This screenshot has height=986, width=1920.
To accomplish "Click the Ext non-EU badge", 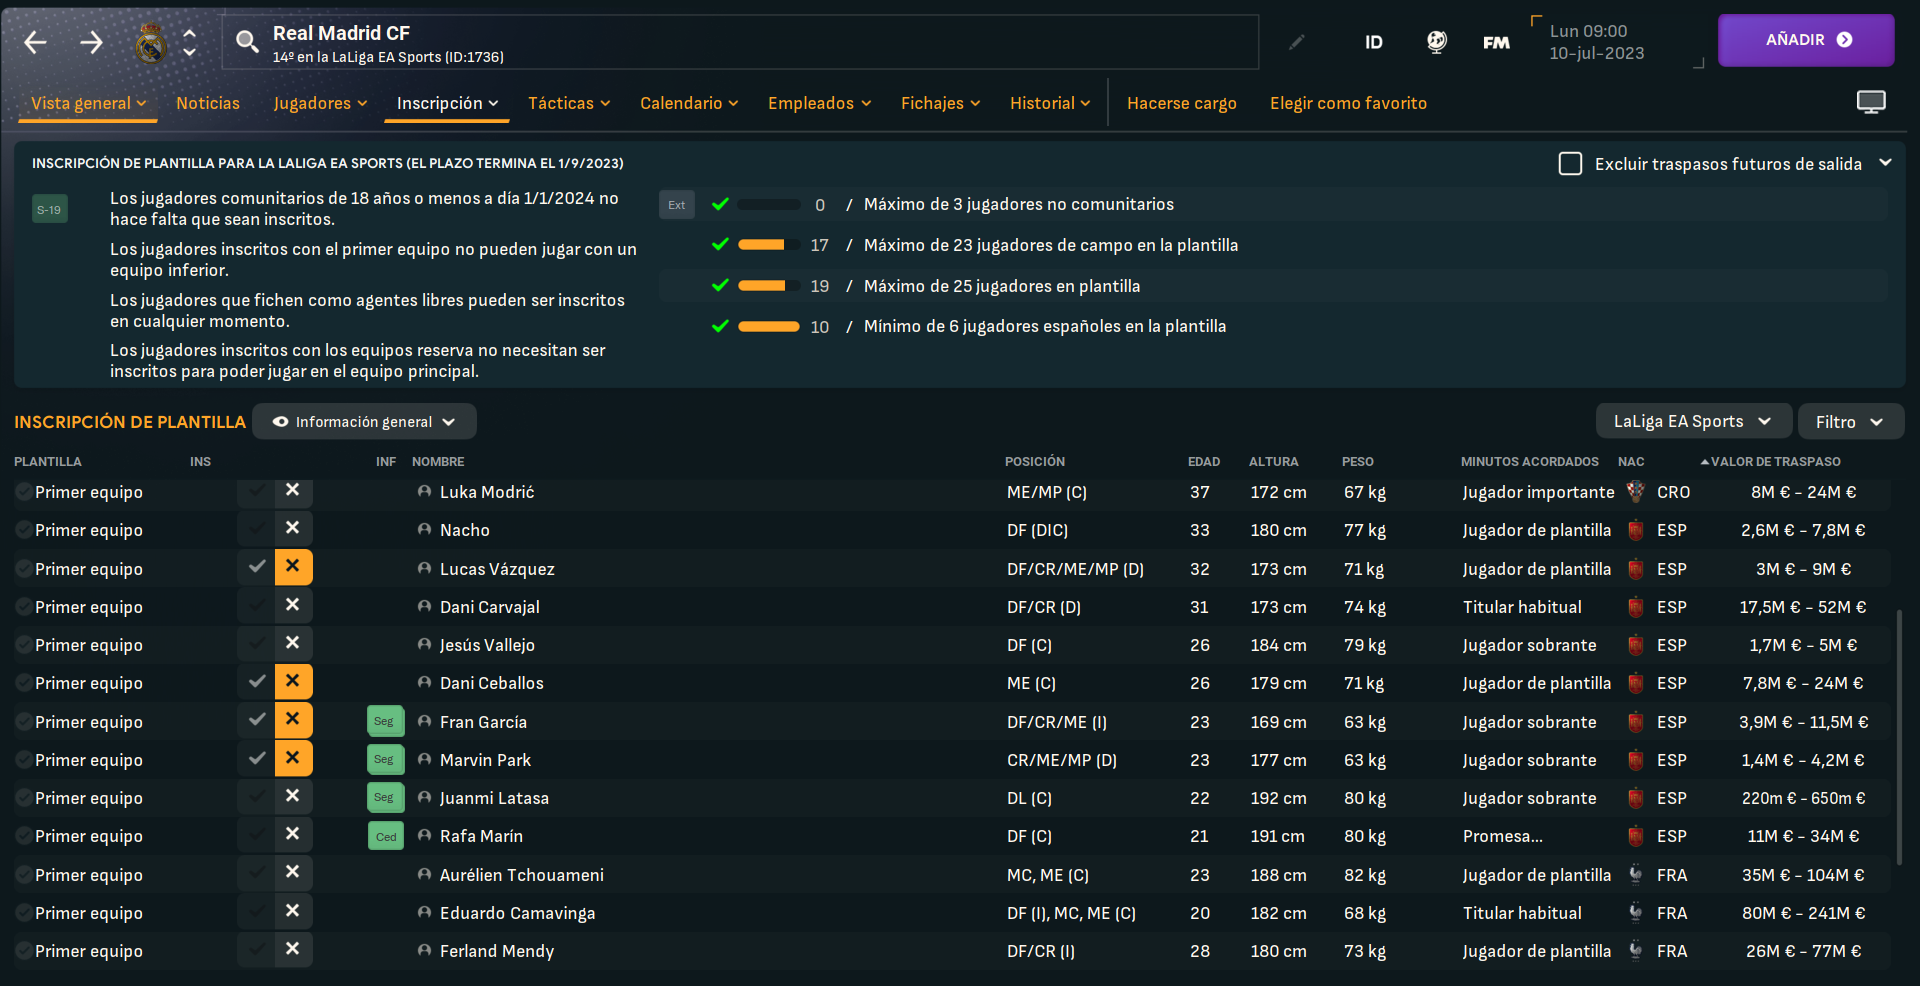I will pyautogui.click(x=677, y=205).
